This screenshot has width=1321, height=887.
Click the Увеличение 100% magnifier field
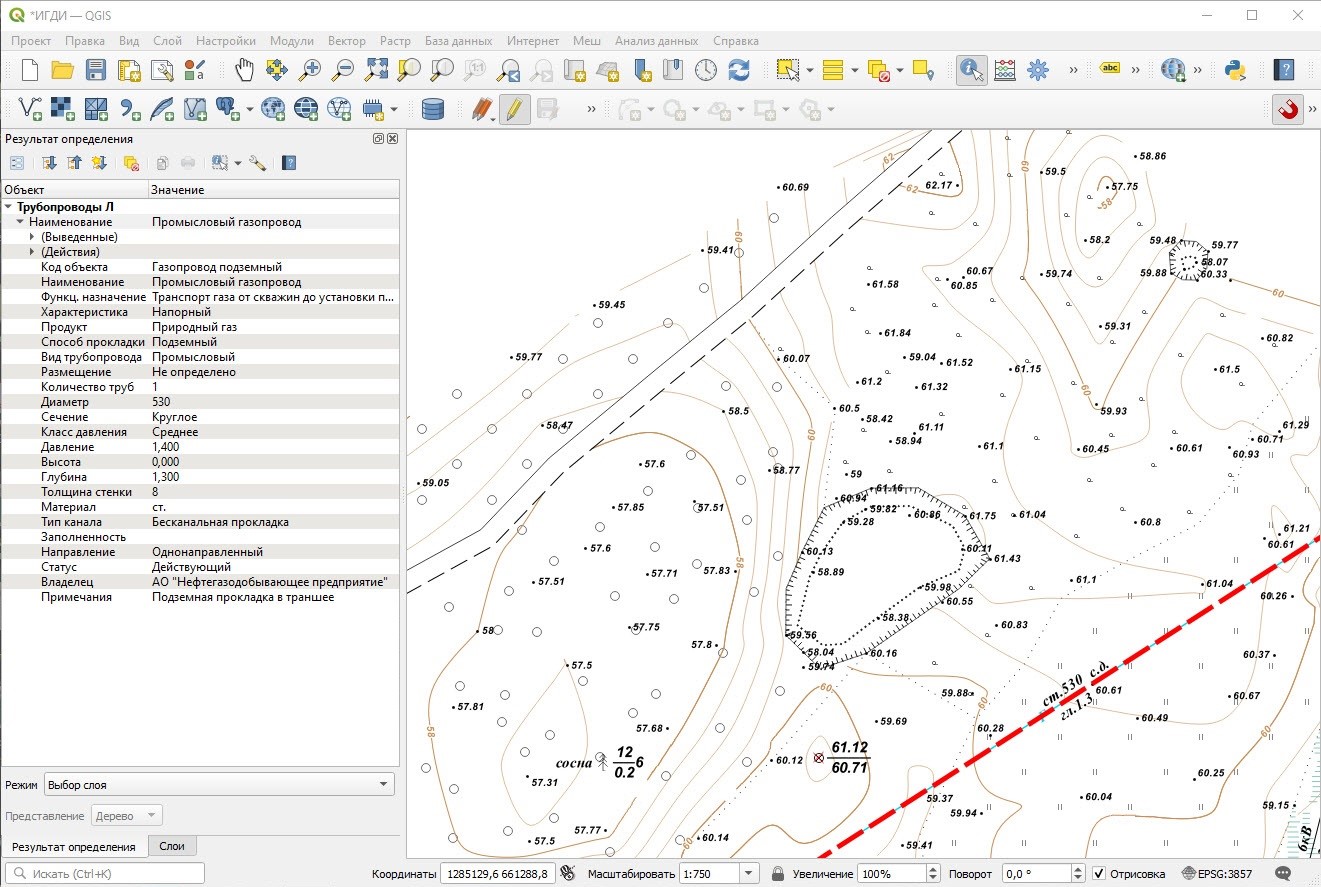click(x=900, y=874)
